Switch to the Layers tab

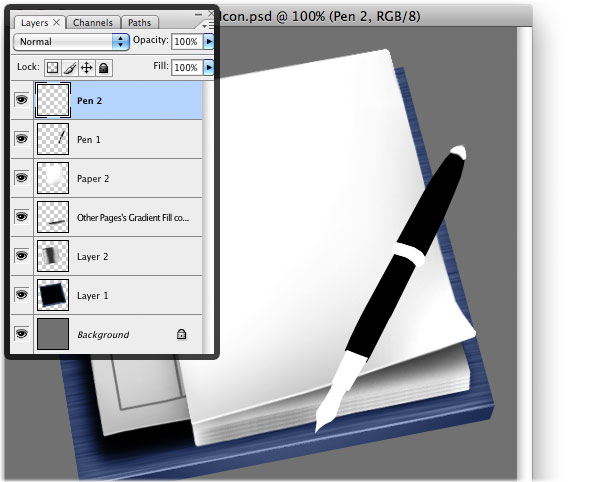(34, 23)
